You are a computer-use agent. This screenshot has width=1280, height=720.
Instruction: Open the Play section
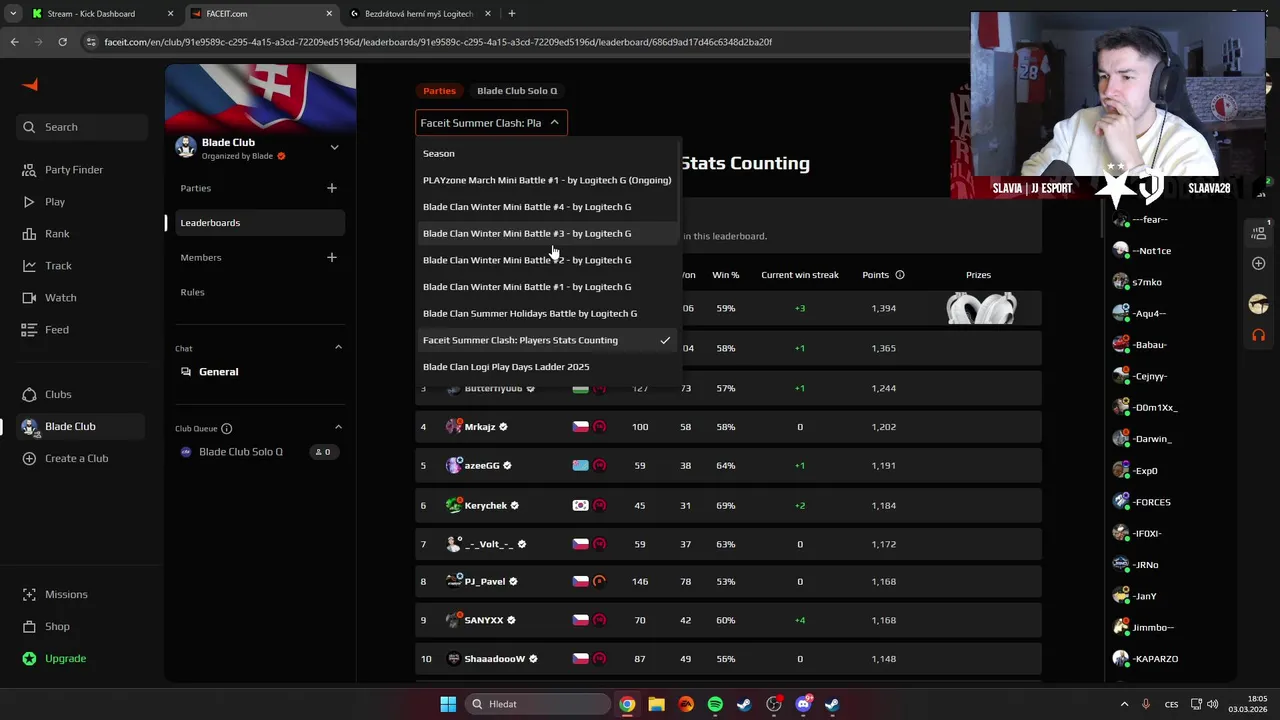pyautogui.click(x=54, y=202)
